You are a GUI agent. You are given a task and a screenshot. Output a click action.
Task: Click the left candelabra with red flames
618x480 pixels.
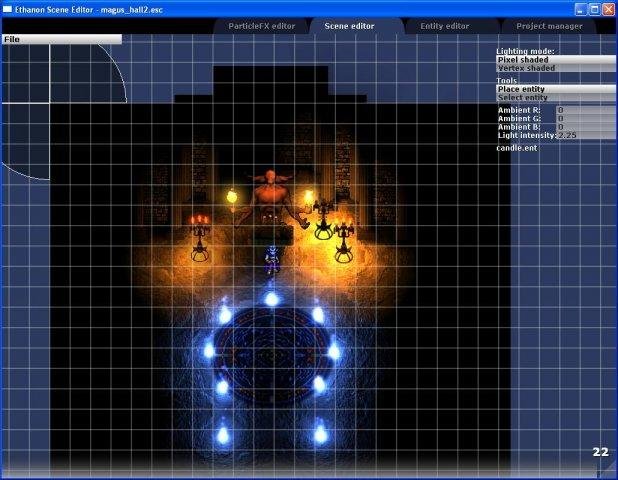200,238
